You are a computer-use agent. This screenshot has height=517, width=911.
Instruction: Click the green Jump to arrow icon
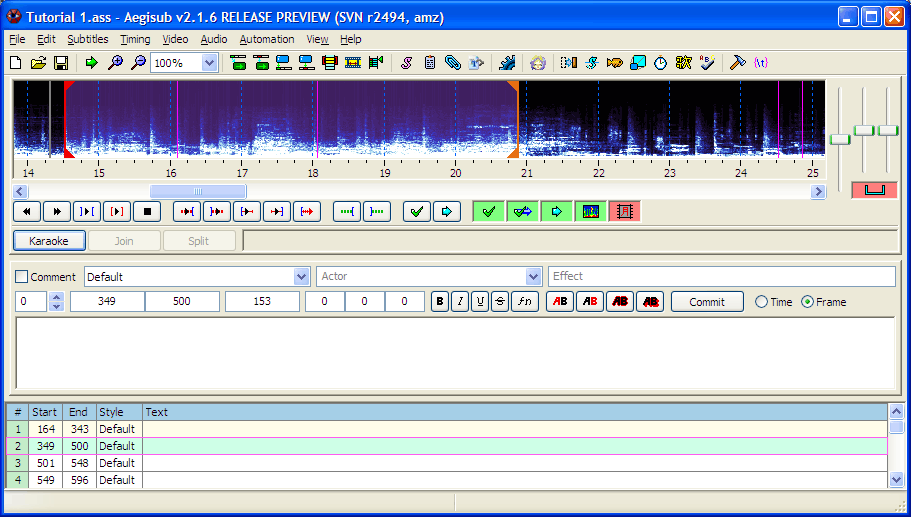pos(91,63)
